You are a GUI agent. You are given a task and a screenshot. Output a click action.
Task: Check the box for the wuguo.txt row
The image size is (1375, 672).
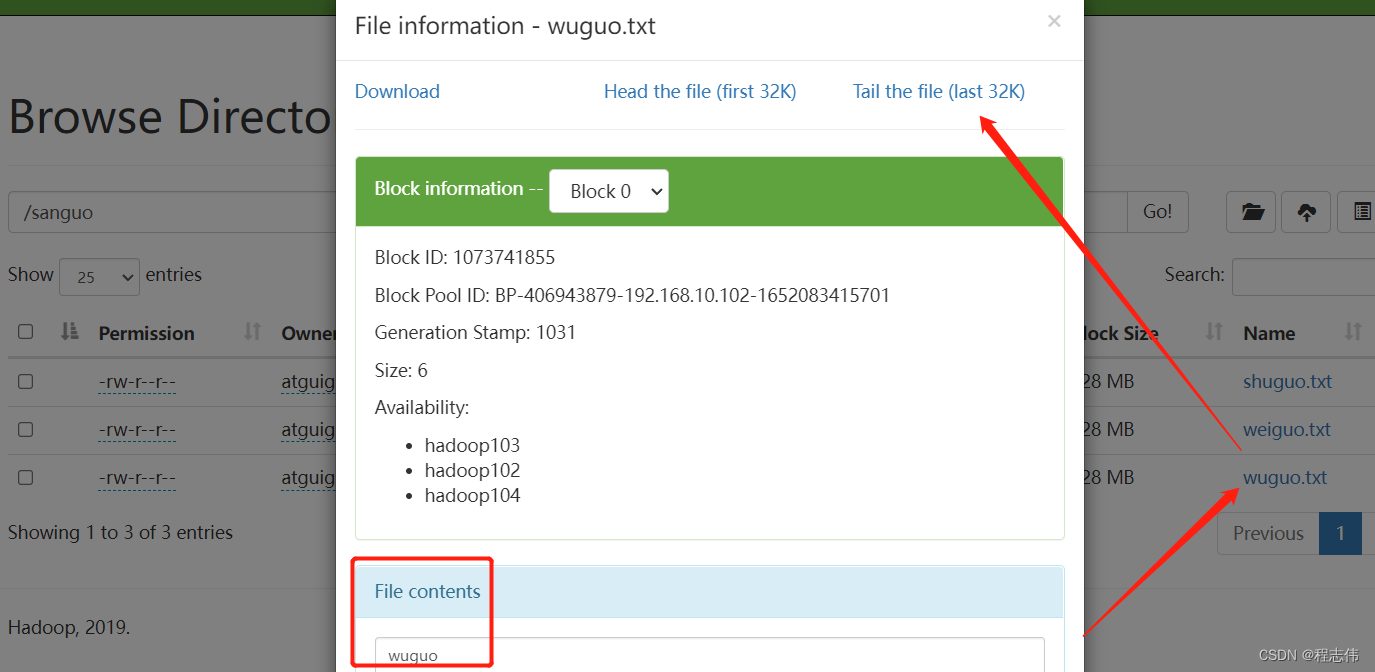26,478
